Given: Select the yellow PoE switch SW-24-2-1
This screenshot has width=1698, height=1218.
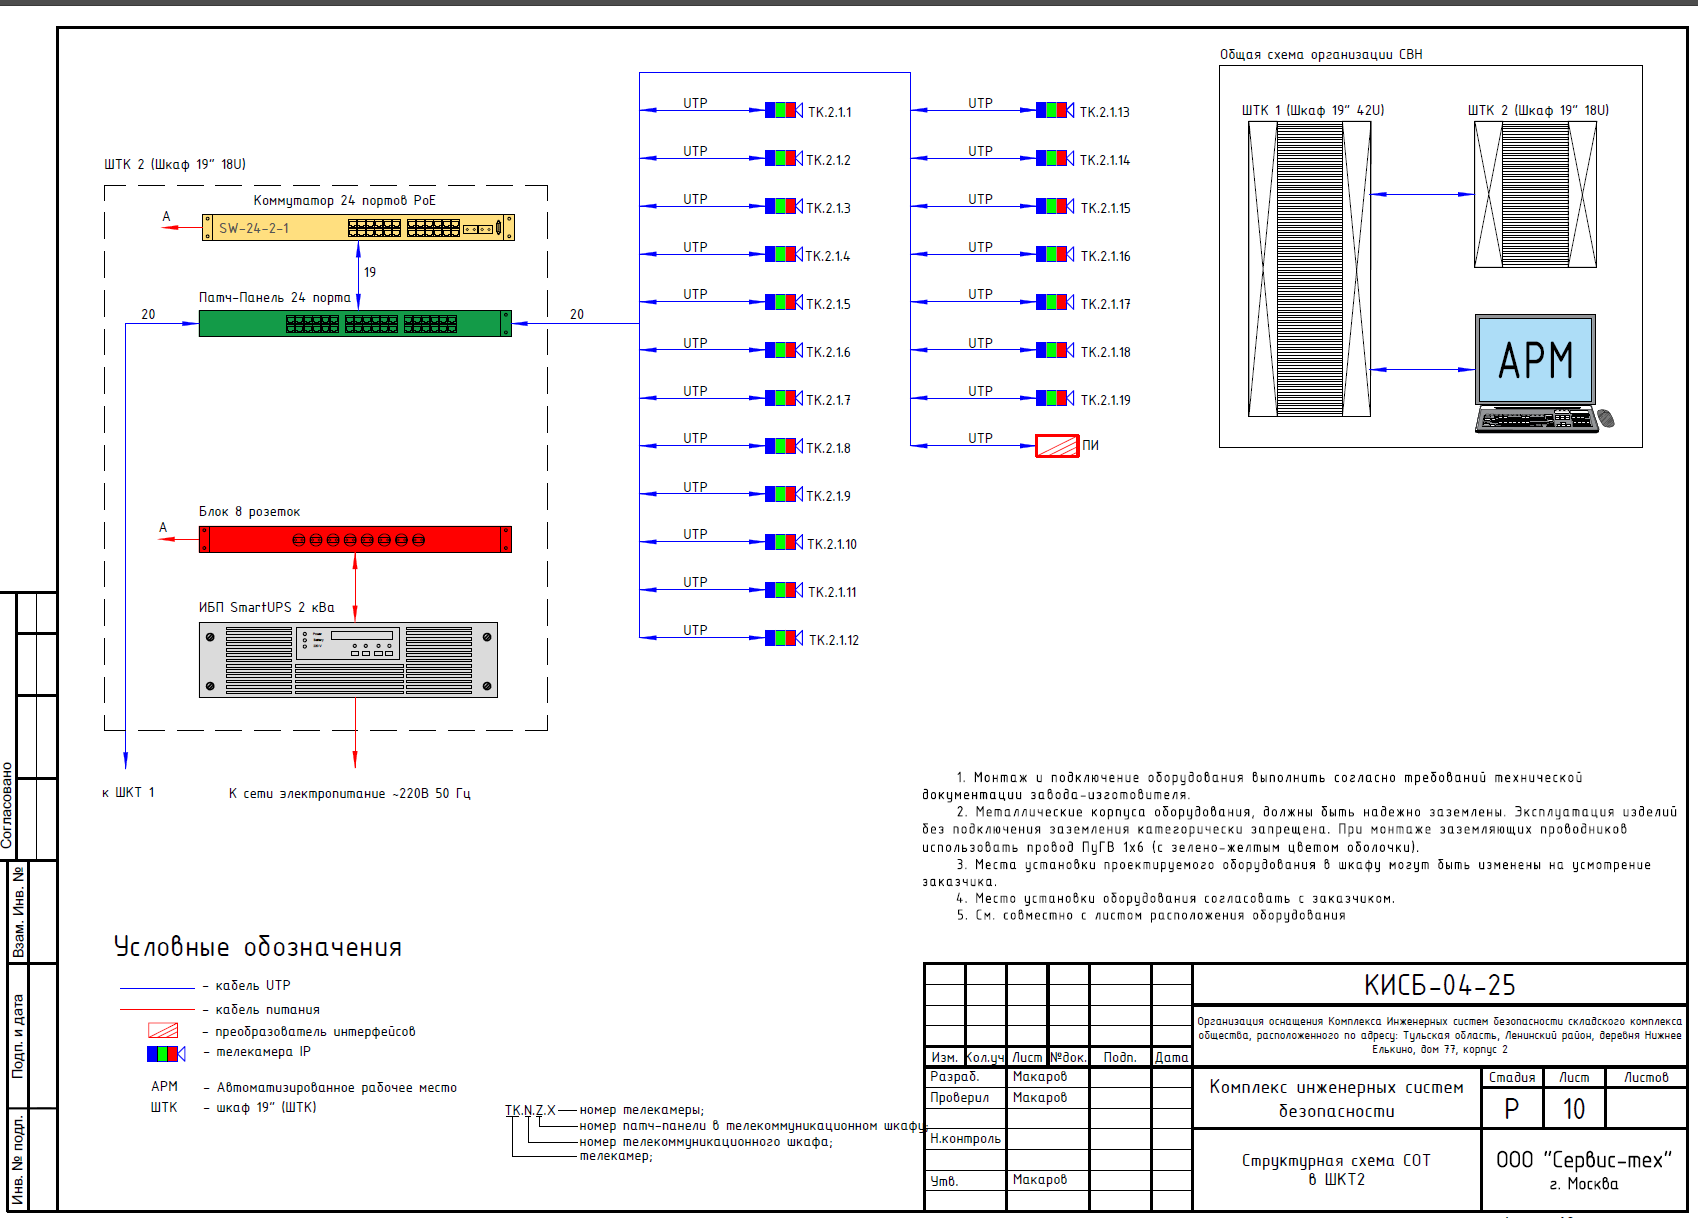Looking at the screenshot, I should (x=358, y=228).
